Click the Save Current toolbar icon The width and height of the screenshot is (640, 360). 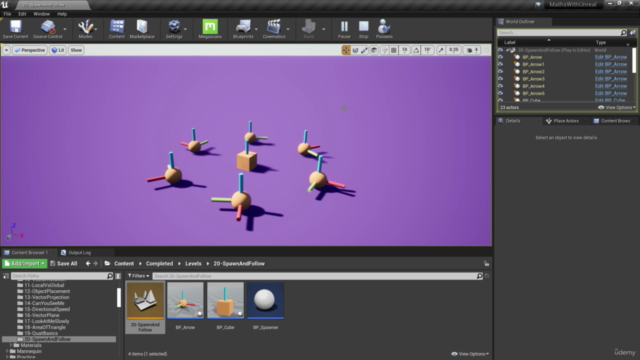point(15,29)
